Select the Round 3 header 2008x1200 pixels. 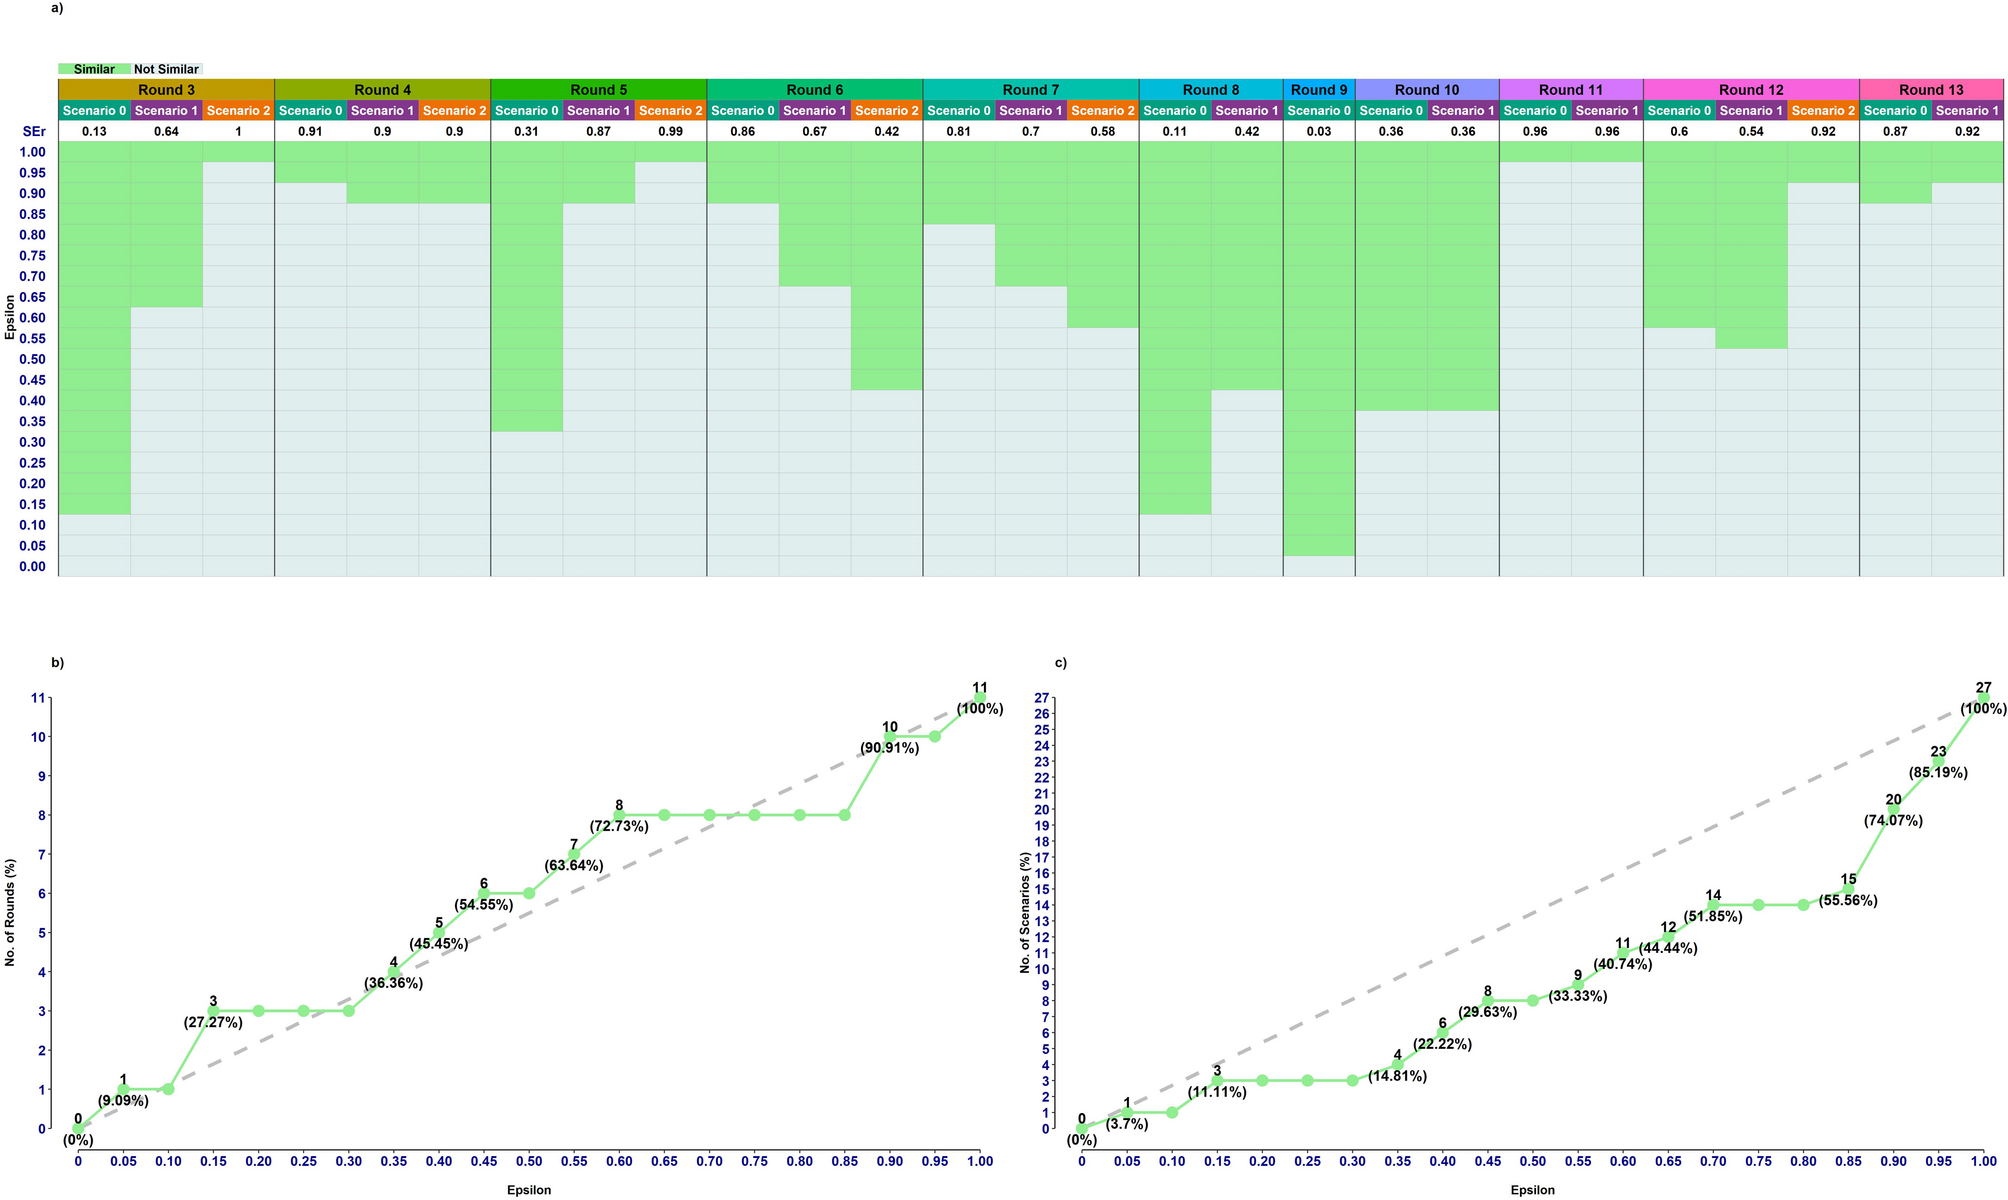tap(166, 90)
